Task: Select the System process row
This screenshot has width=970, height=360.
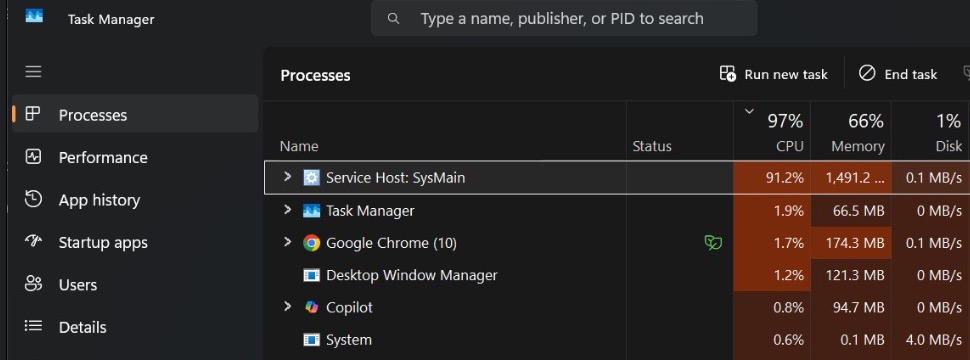Action: click(617, 339)
